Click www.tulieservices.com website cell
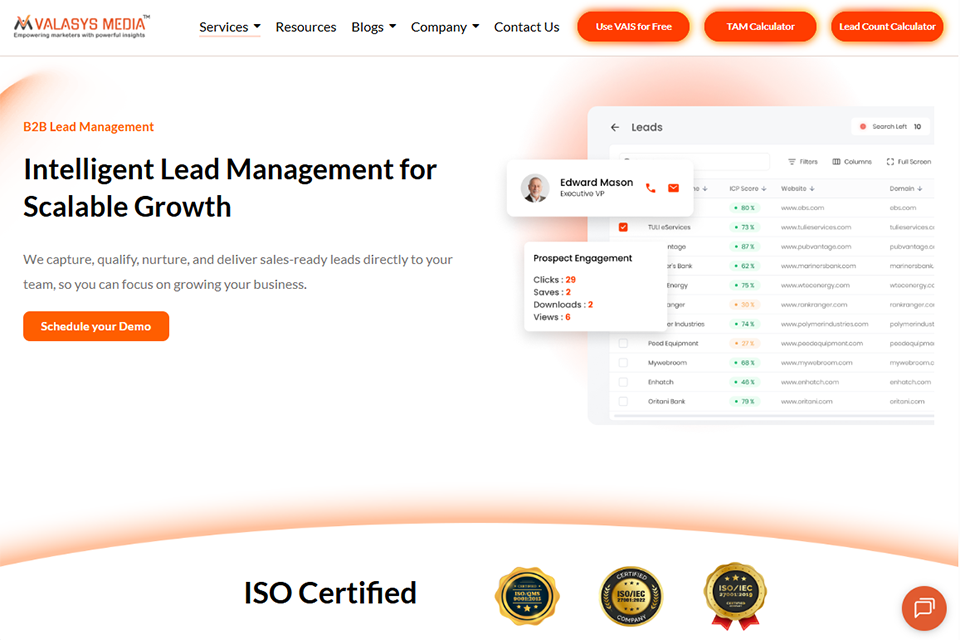Viewport: 960px width, 640px height. (x=816, y=227)
